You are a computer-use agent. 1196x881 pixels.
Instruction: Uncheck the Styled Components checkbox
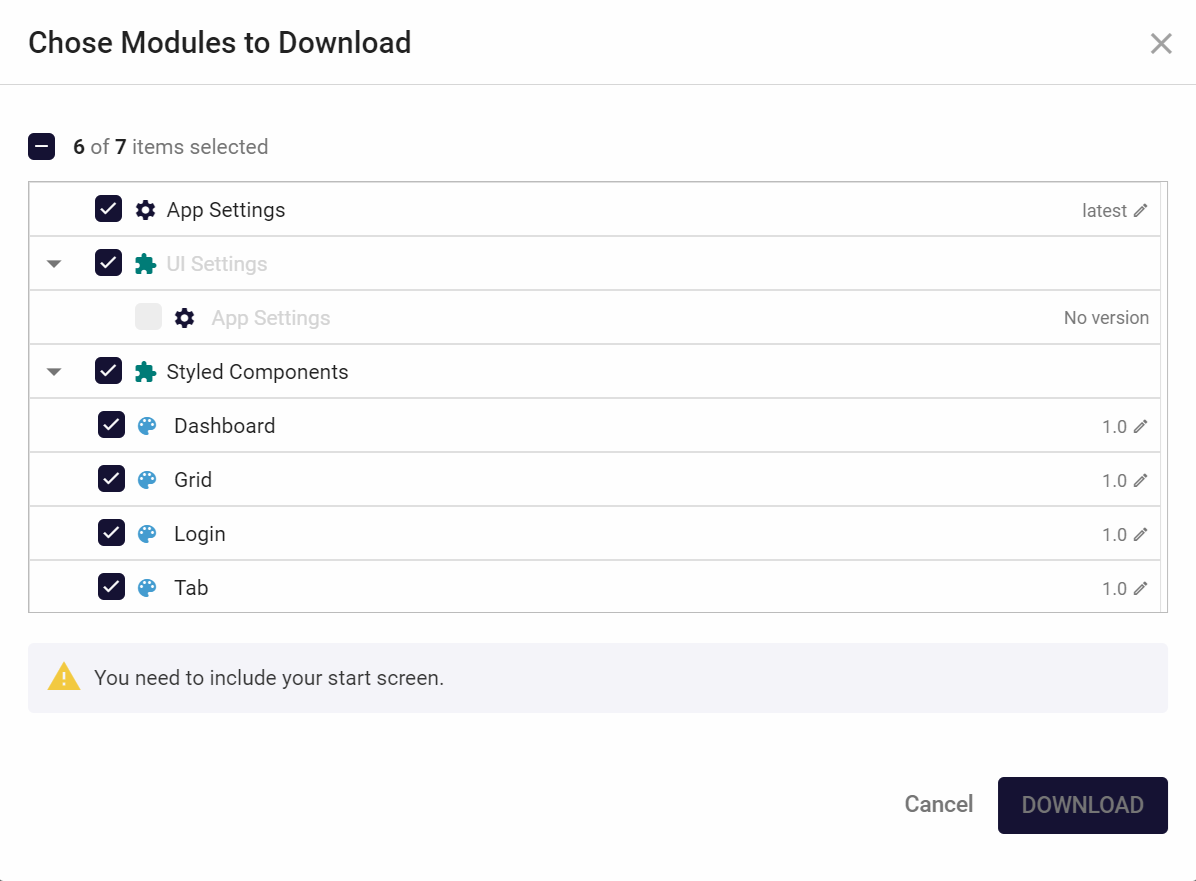tap(108, 371)
